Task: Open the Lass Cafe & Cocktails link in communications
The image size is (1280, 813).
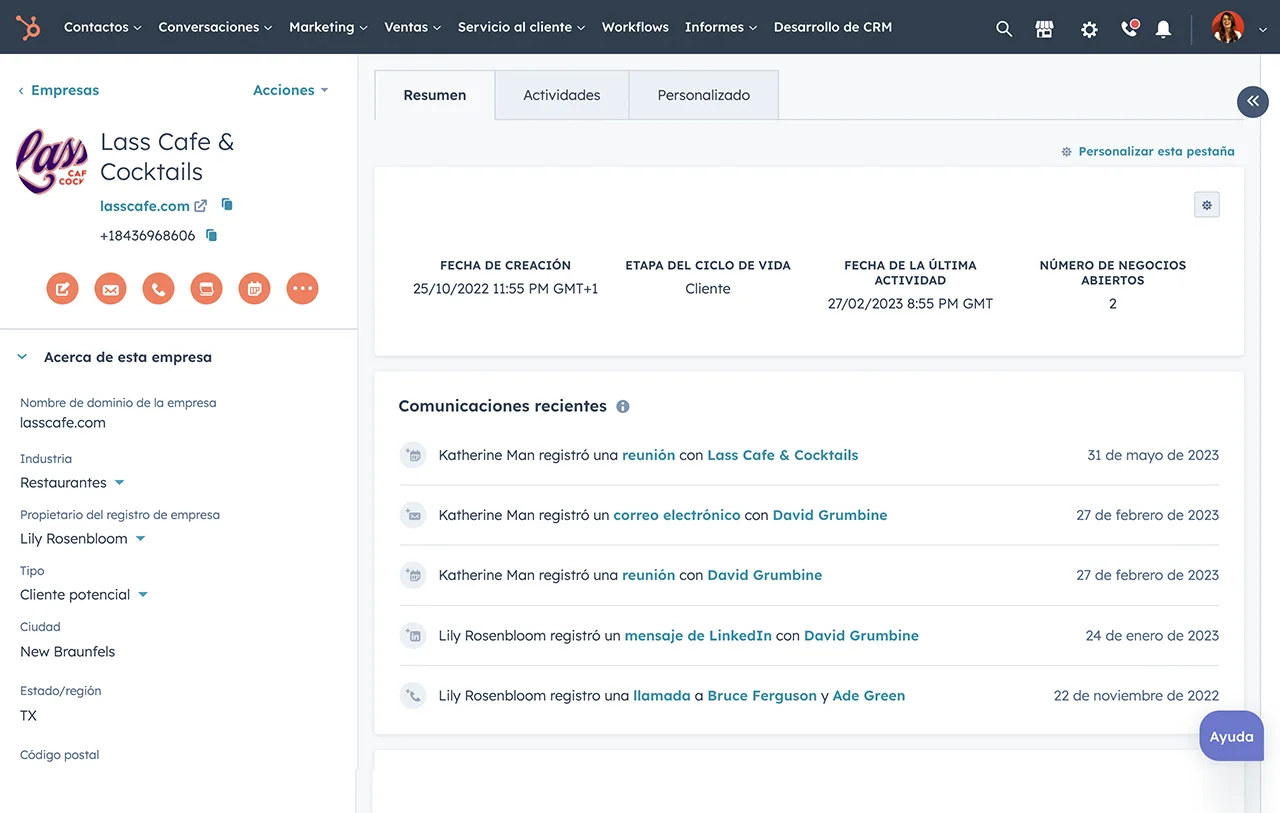Action: (783, 455)
